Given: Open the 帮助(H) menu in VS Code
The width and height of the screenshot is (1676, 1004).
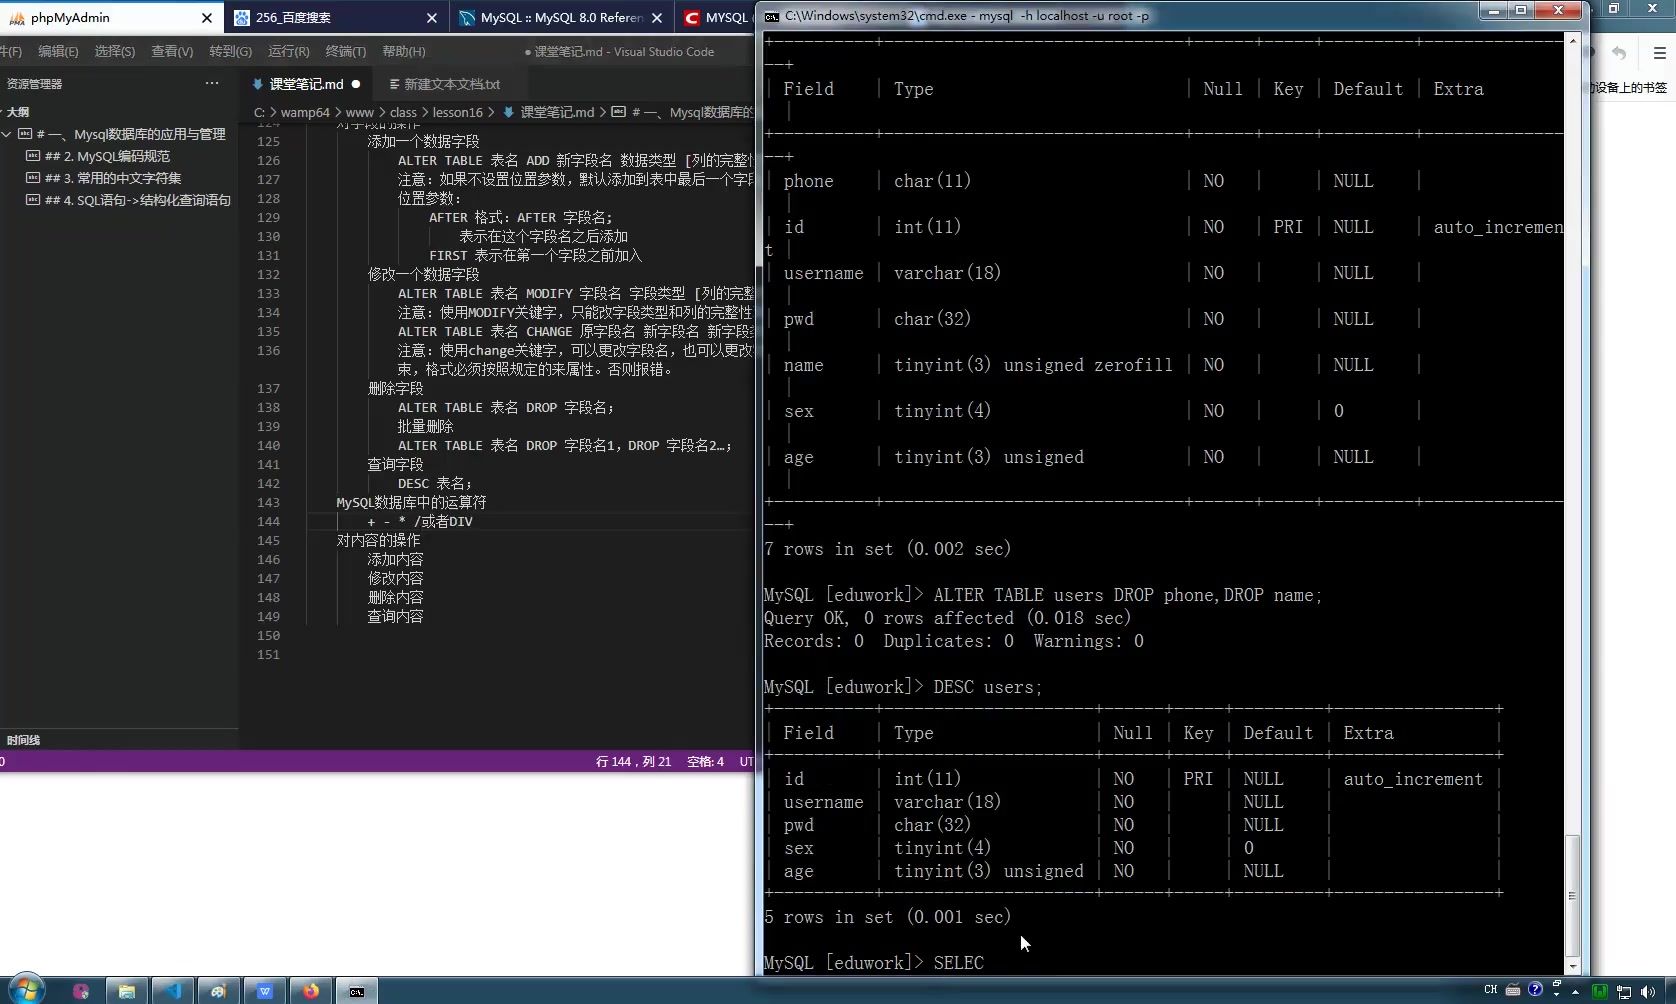Looking at the screenshot, I should click(x=404, y=51).
